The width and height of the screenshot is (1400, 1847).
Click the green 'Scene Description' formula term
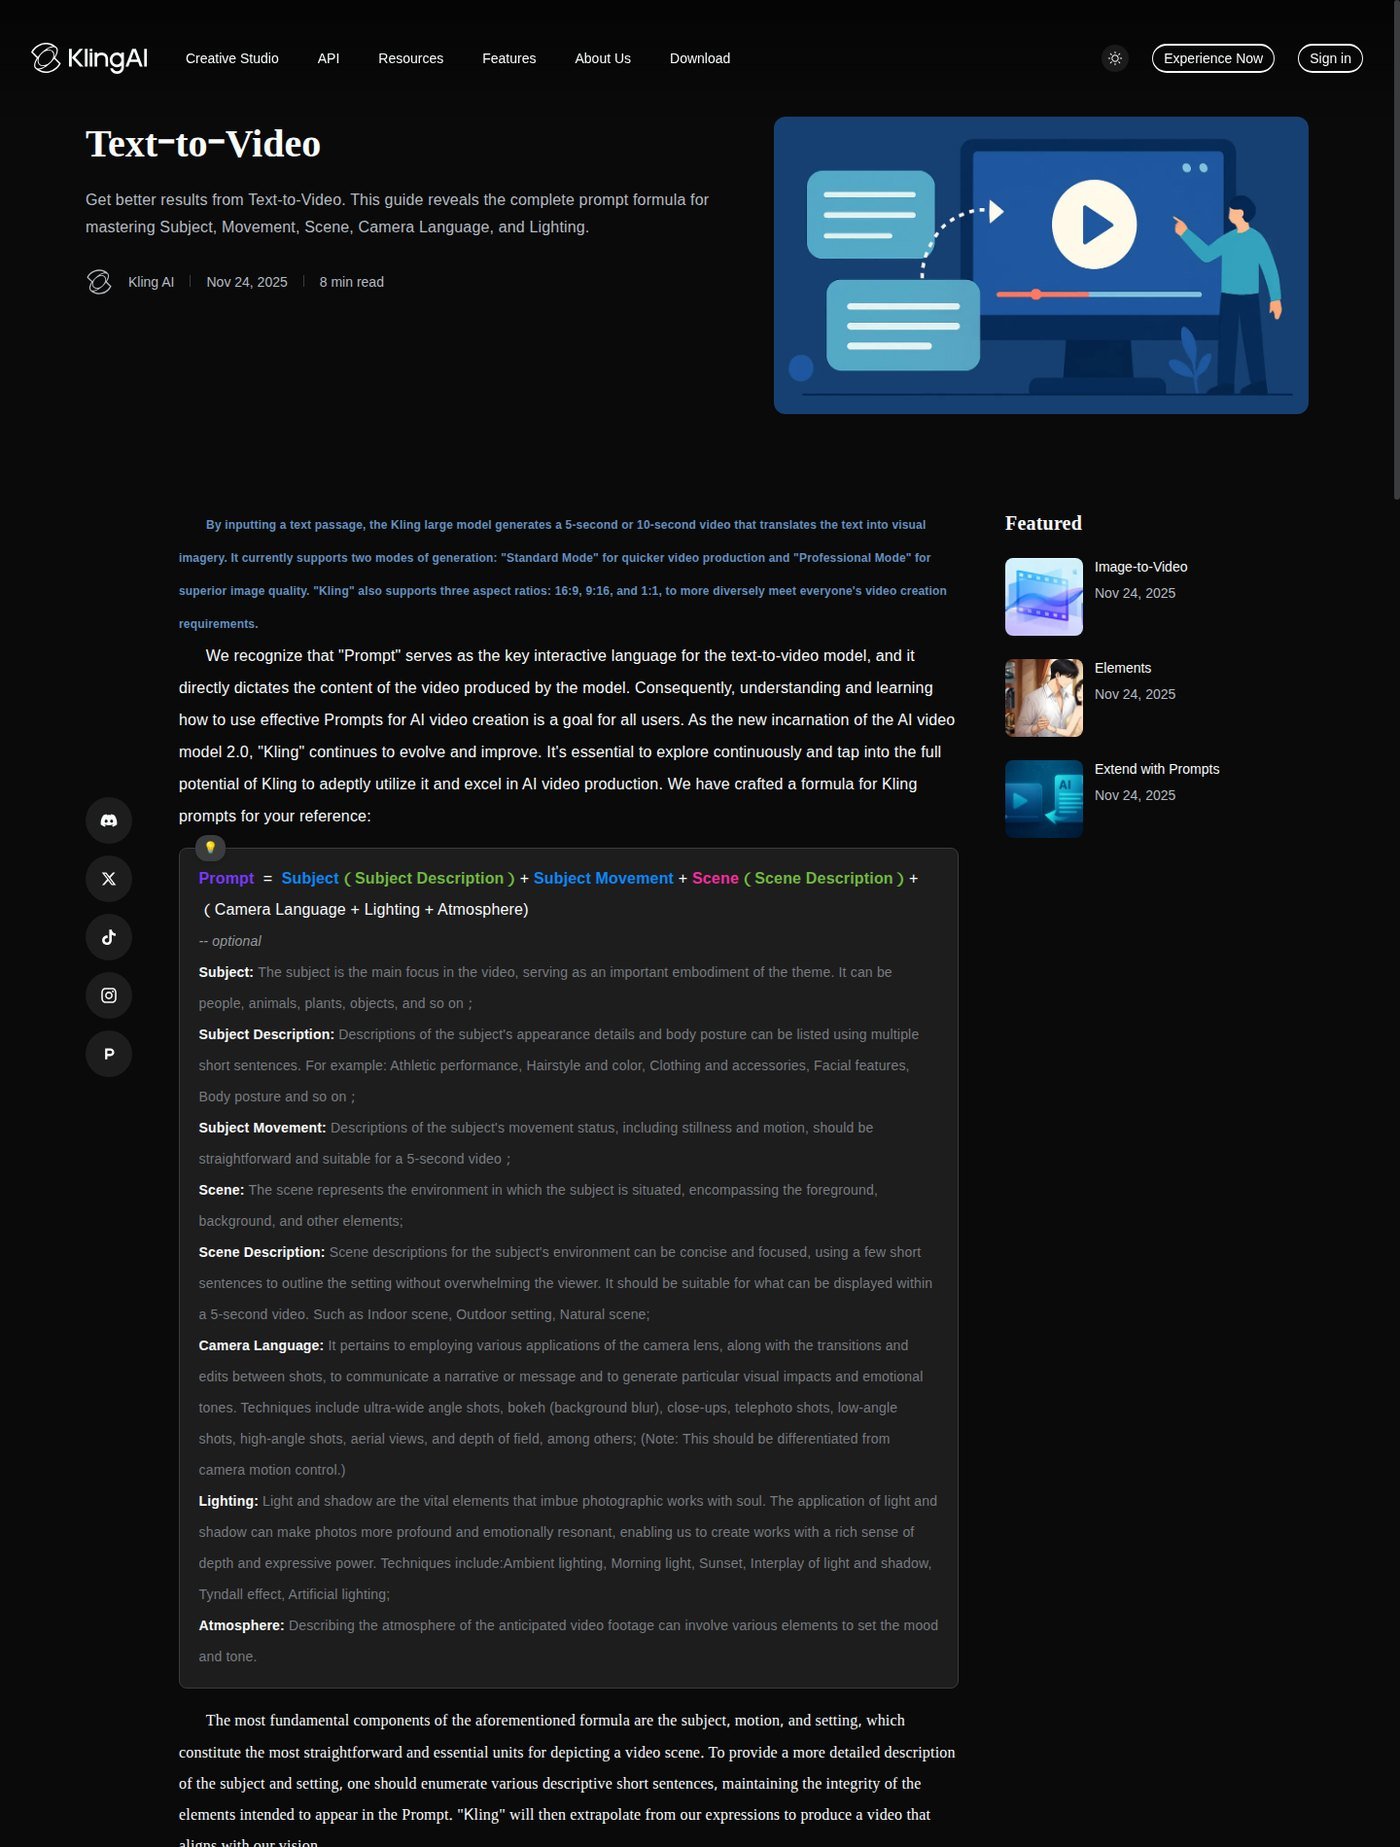(x=823, y=878)
